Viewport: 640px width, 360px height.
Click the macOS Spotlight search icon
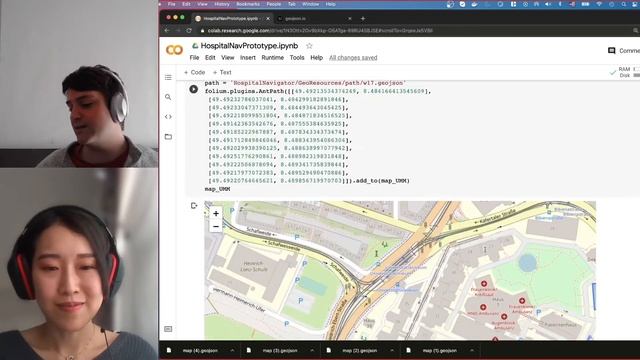[624, 4]
